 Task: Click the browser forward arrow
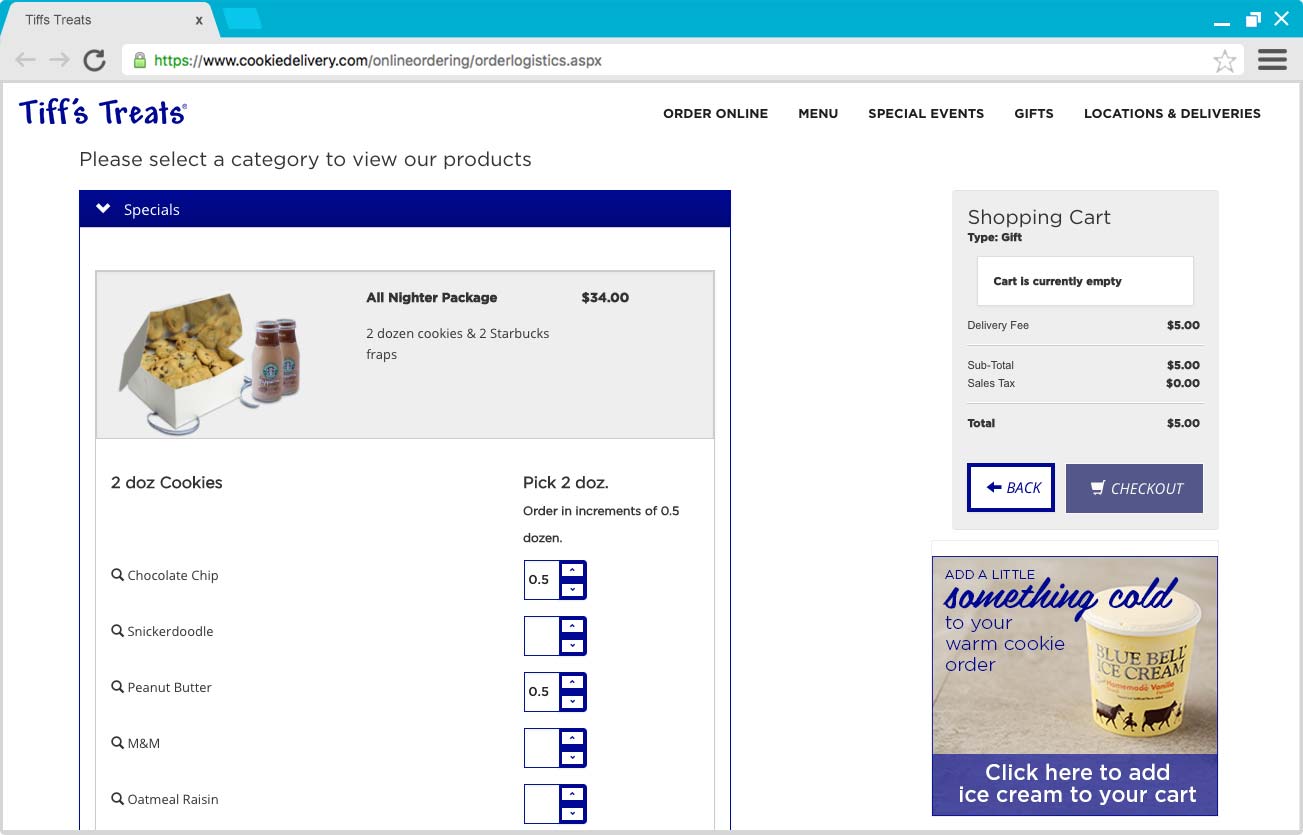tap(60, 60)
